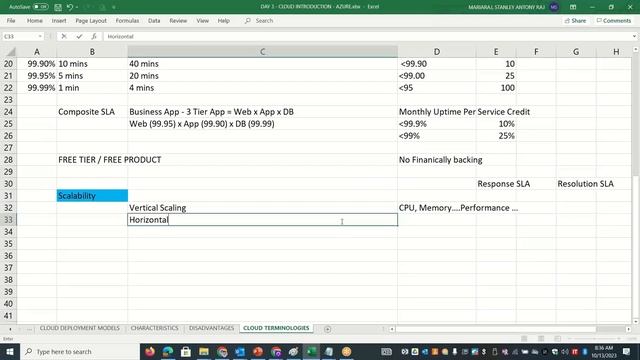Select column E header
The width and height of the screenshot is (640, 360).
[496, 52]
